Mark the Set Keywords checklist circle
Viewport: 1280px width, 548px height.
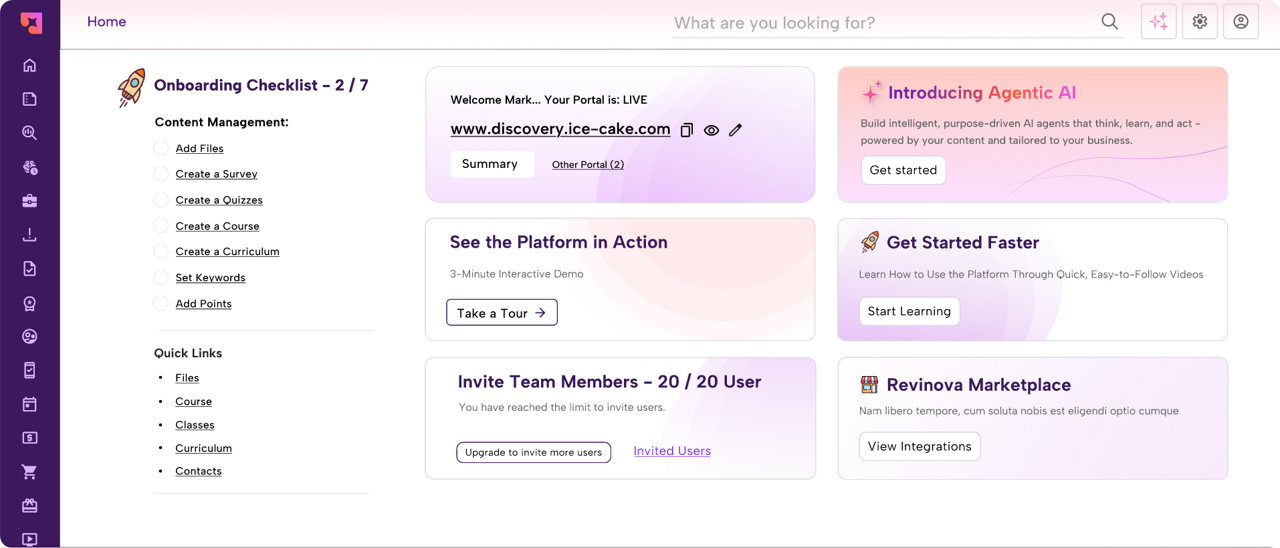pyautogui.click(x=161, y=278)
